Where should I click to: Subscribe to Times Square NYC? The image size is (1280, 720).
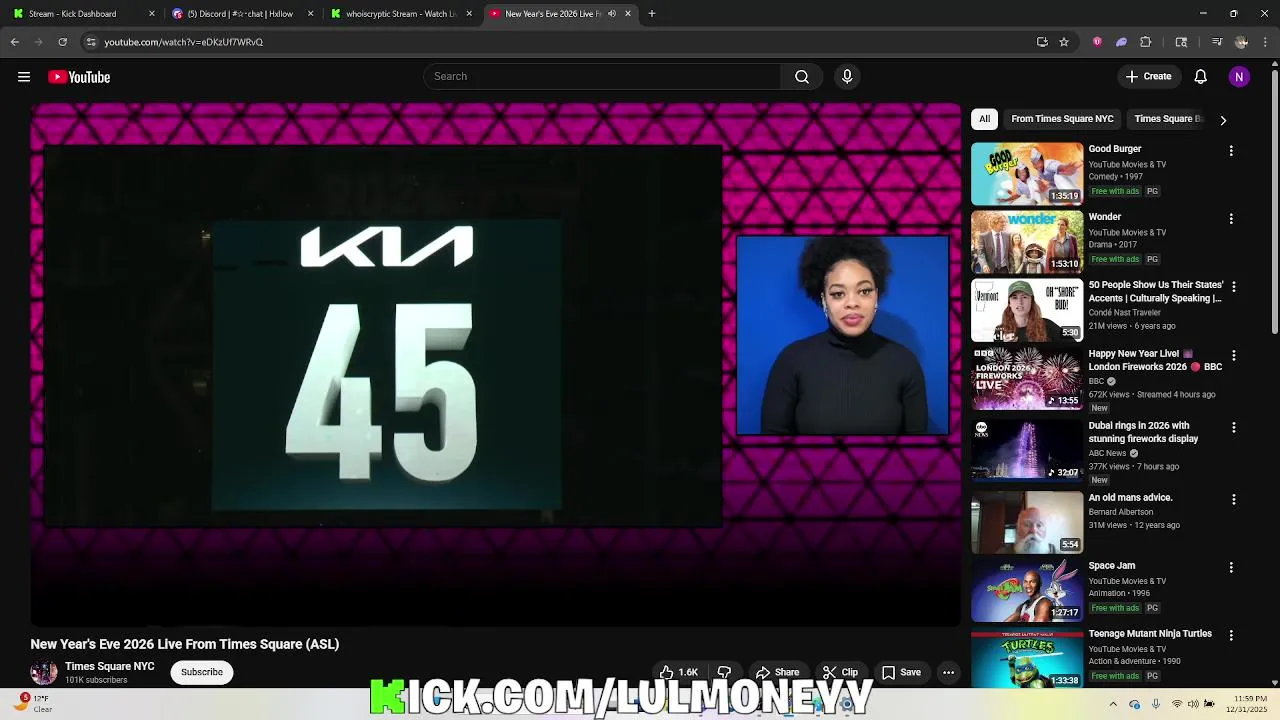click(202, 672)
